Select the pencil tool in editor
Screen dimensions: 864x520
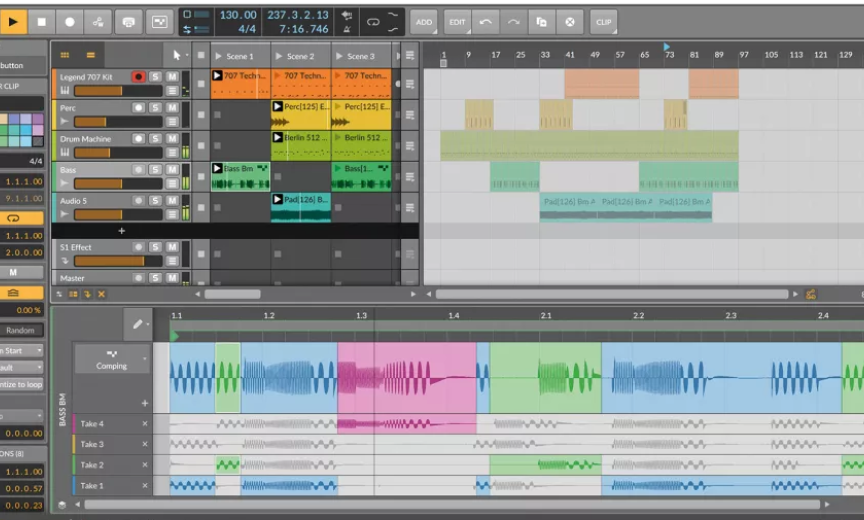[x=136, y=324]
